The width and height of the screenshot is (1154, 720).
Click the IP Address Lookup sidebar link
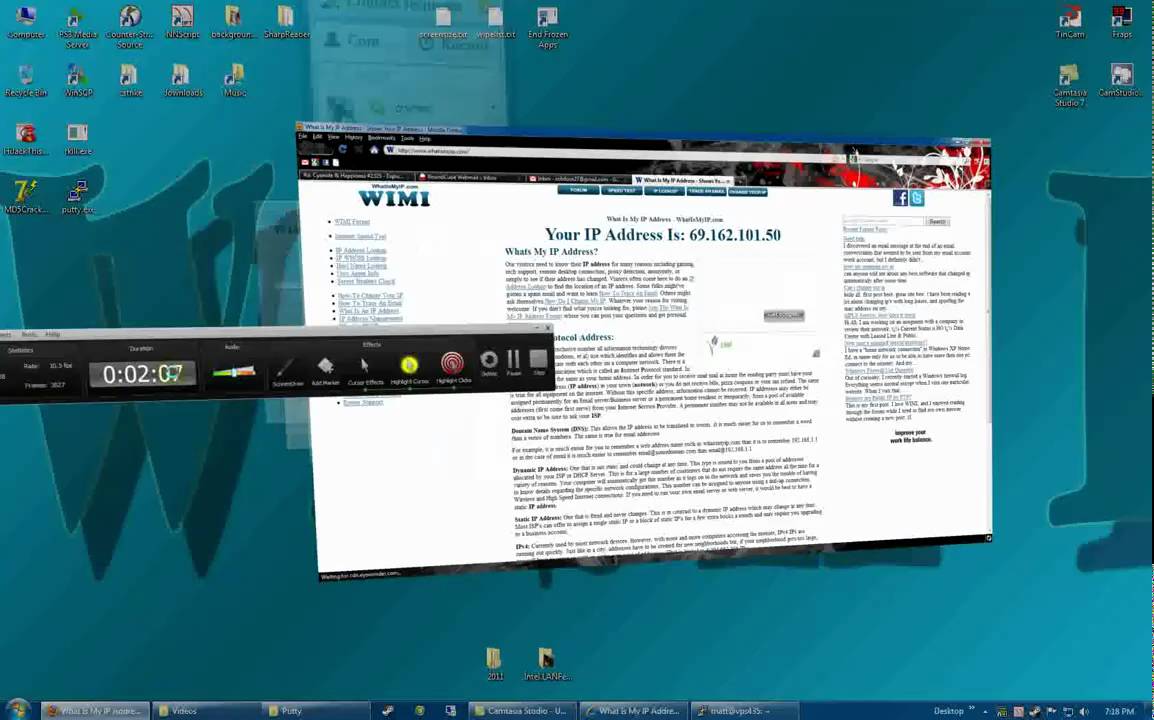coord(361,250)
